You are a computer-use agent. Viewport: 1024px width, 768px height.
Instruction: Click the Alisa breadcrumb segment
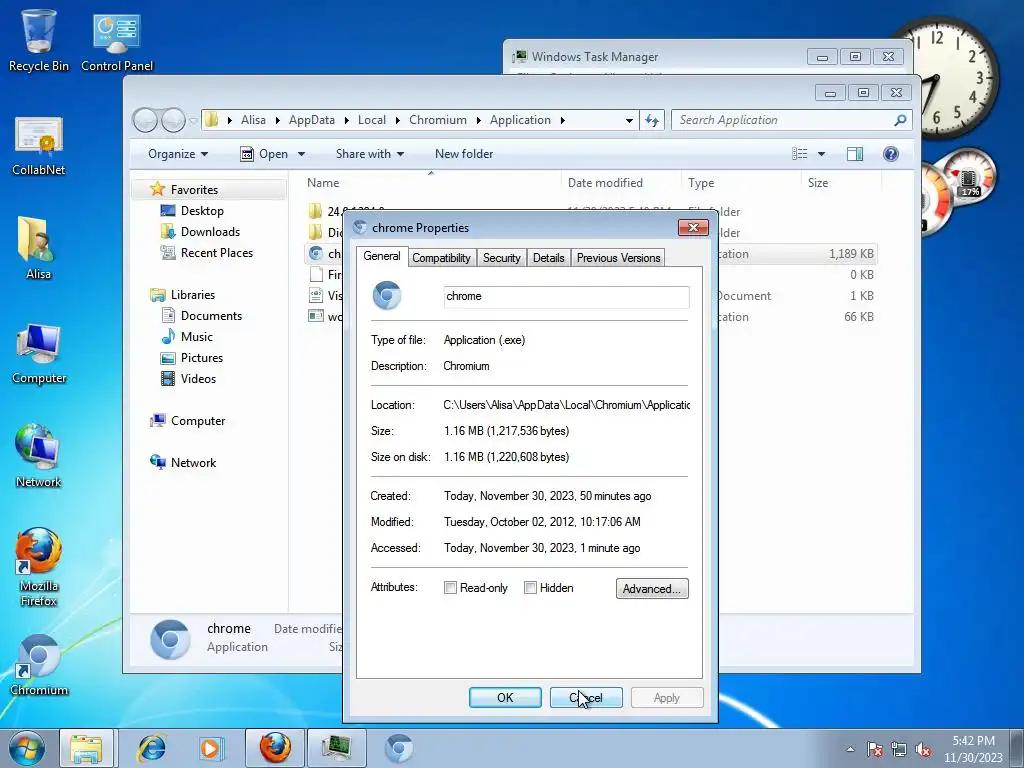253,120
